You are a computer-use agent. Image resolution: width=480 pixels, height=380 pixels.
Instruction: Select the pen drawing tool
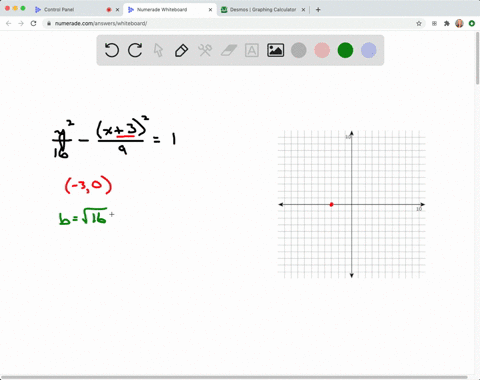(x=182, y=50)
